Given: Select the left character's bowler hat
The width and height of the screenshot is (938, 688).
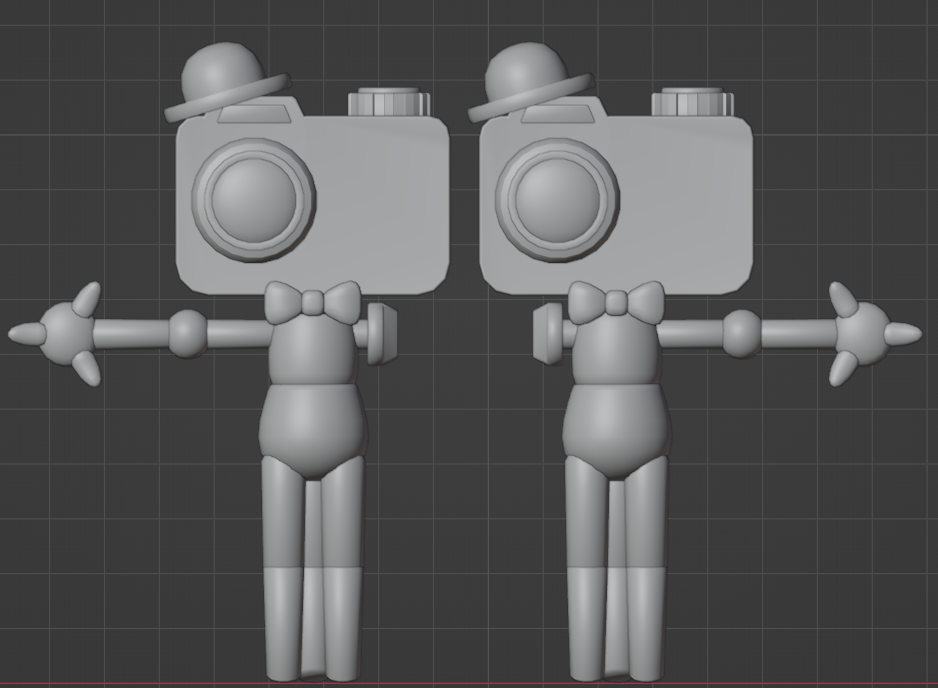Looking at the screenshot, I should (x=223, y=78).
